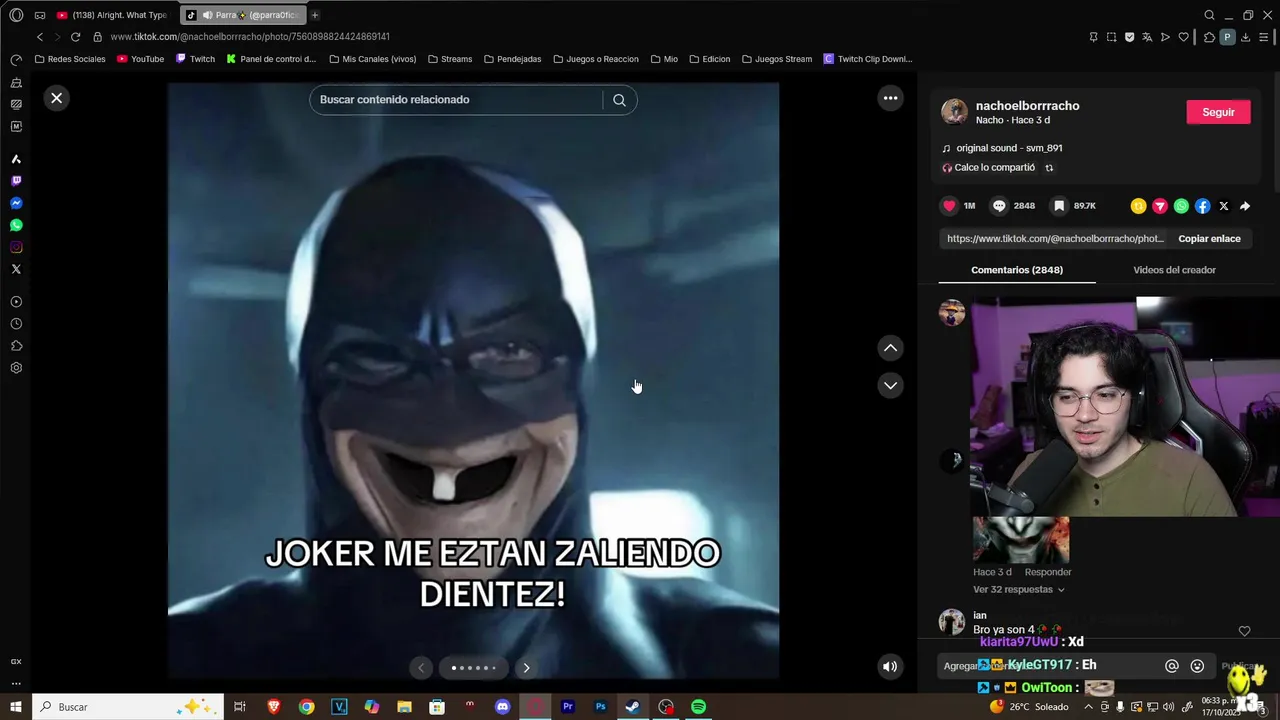This screenshot has width=1280, height=720.
Task: Open Juegos o Reaccion bookmarks folder
Action: (595, 59)
